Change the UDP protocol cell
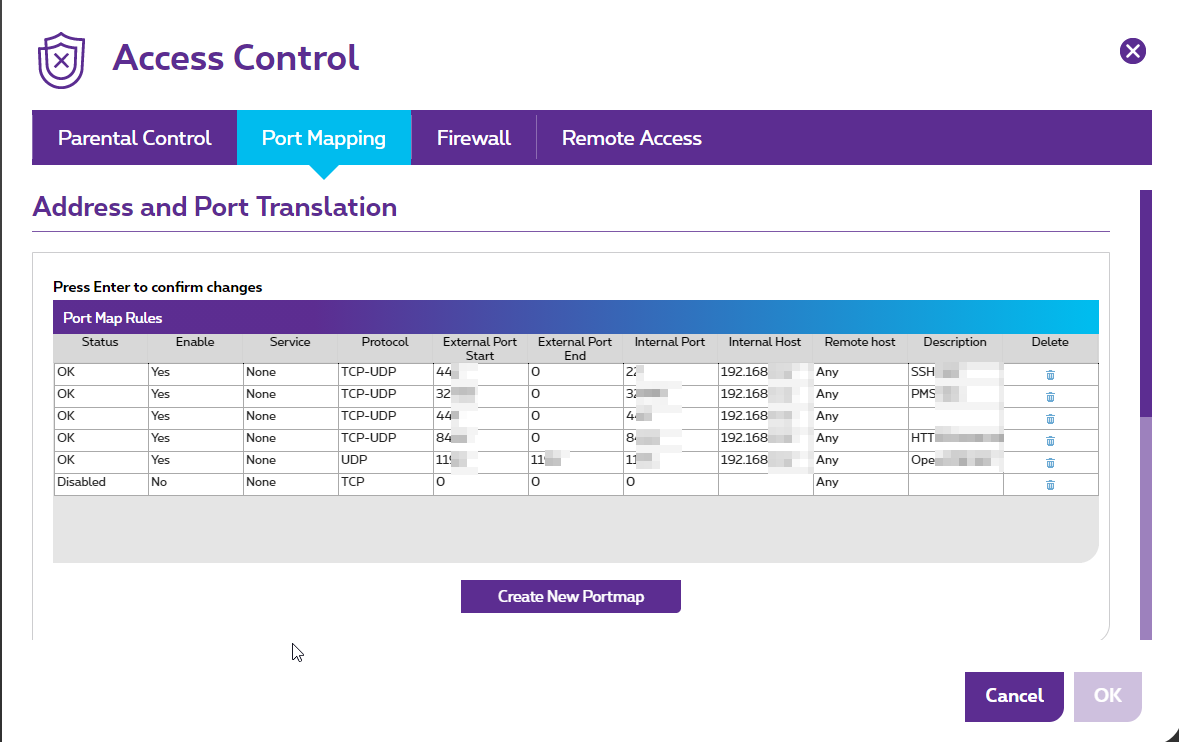1179x742 pixels. pos(385,460)
